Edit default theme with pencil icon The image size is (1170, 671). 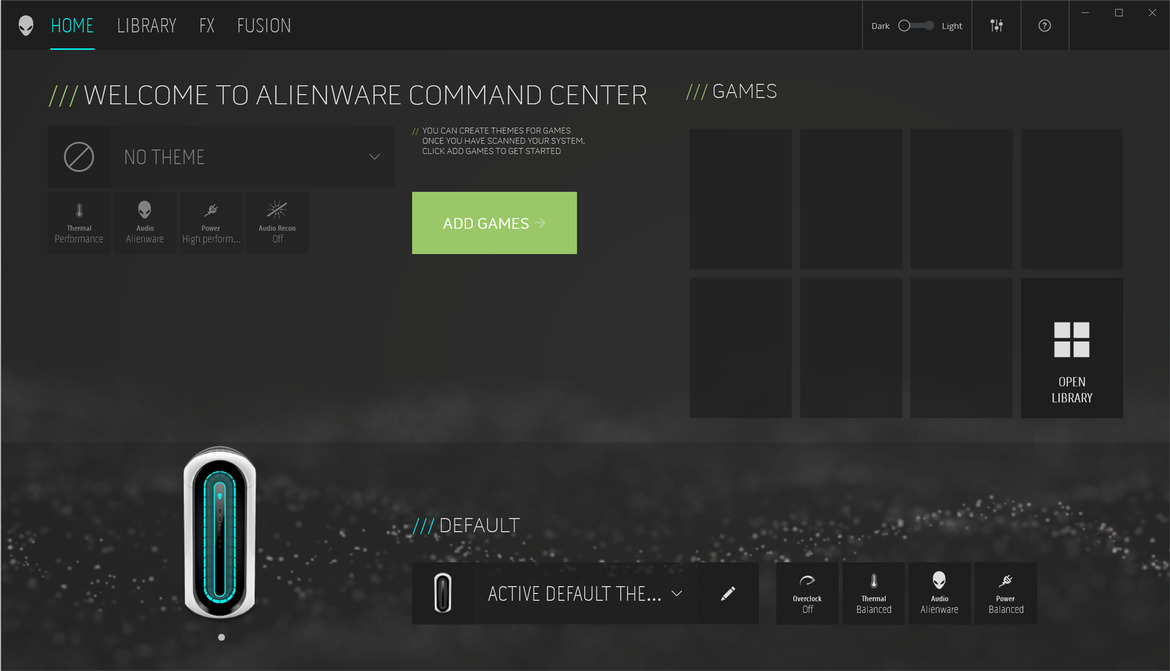click(728, 593)
